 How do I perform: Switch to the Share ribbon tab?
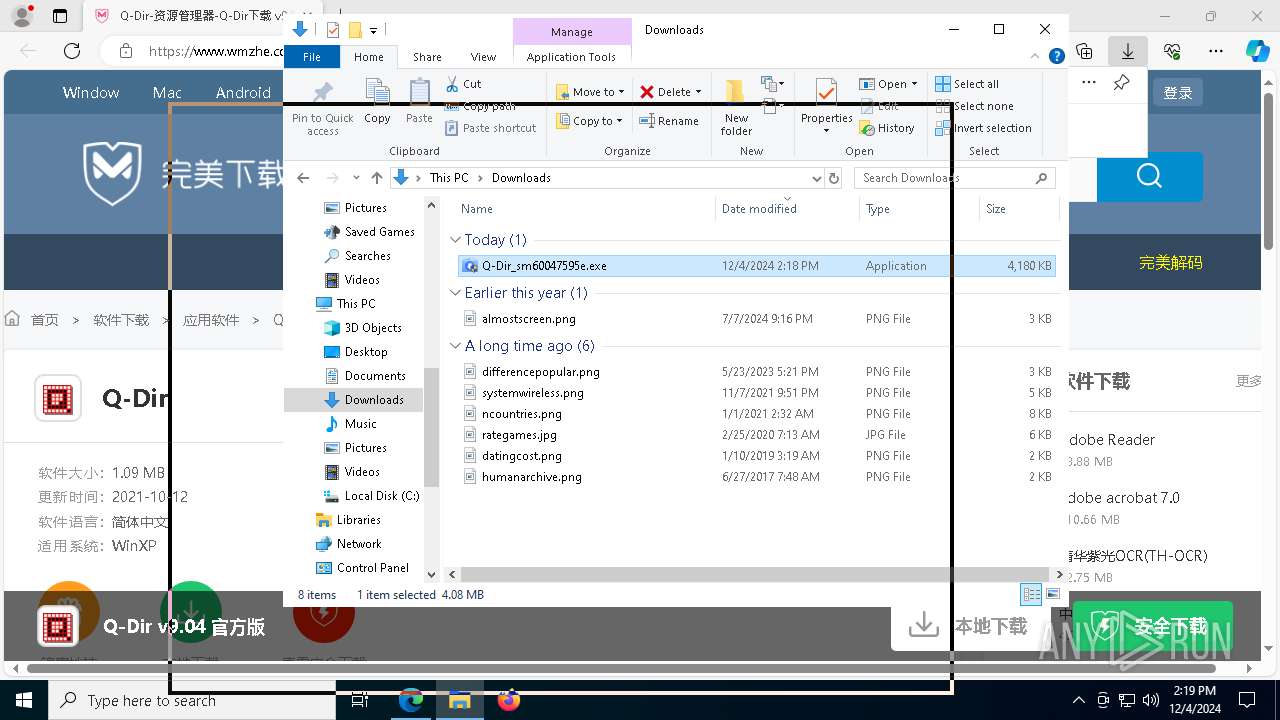pos(427,57)
